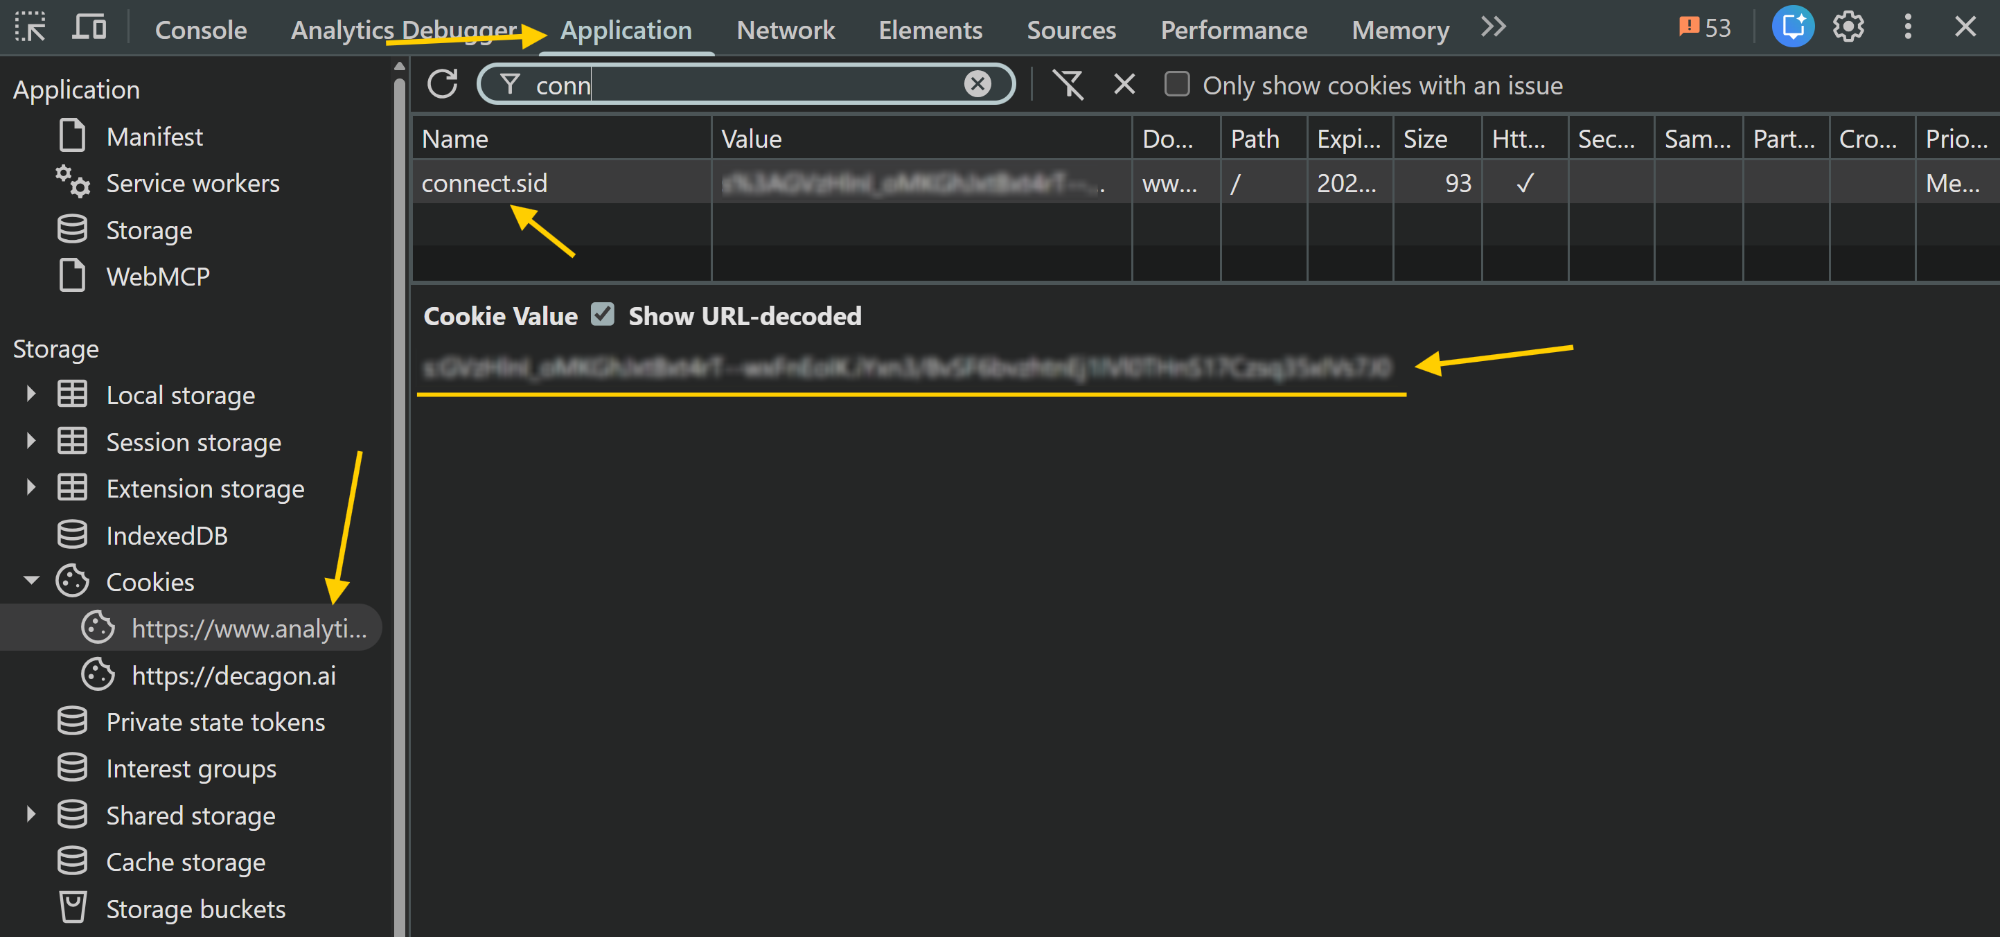2000x937 pixels.
Task: Refresh the cookies table
Action: tap(442, 84)
